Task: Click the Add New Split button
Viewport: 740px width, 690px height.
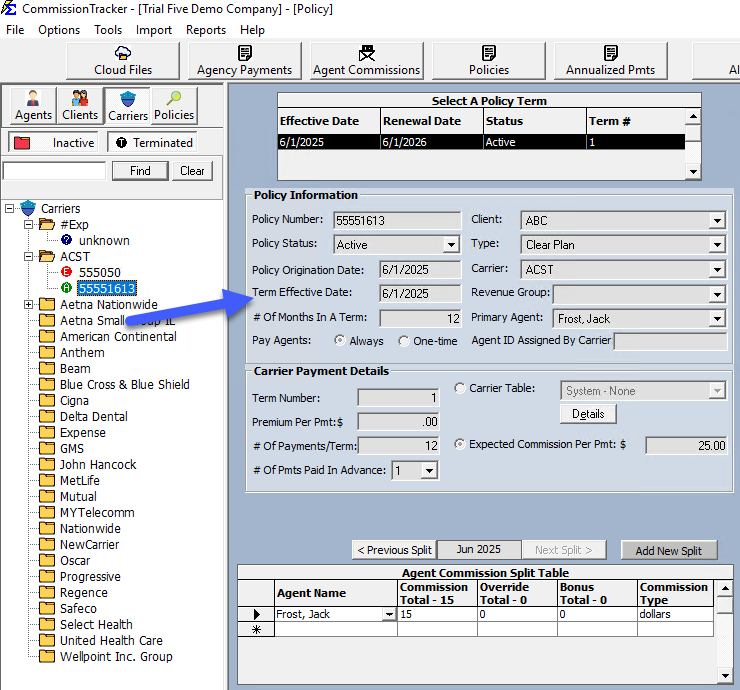Action: pyautogui.click(x=669, y=551)
